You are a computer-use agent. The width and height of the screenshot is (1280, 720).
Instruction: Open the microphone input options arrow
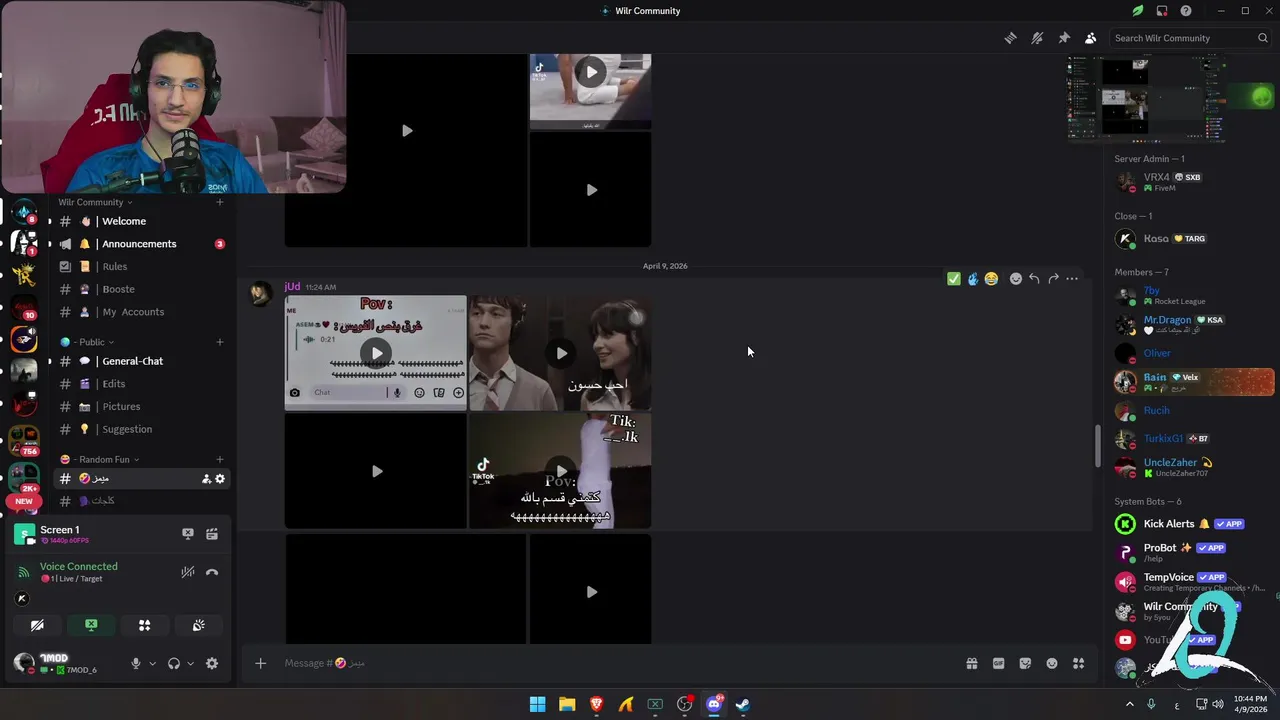(152, 663)
